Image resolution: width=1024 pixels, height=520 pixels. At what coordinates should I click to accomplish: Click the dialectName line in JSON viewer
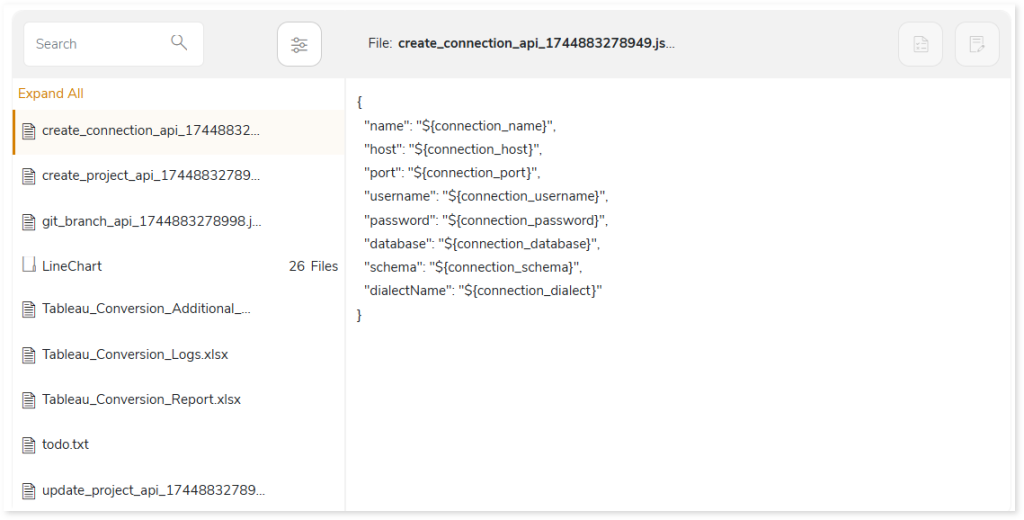pyautogui.click(x=483, y=290)
